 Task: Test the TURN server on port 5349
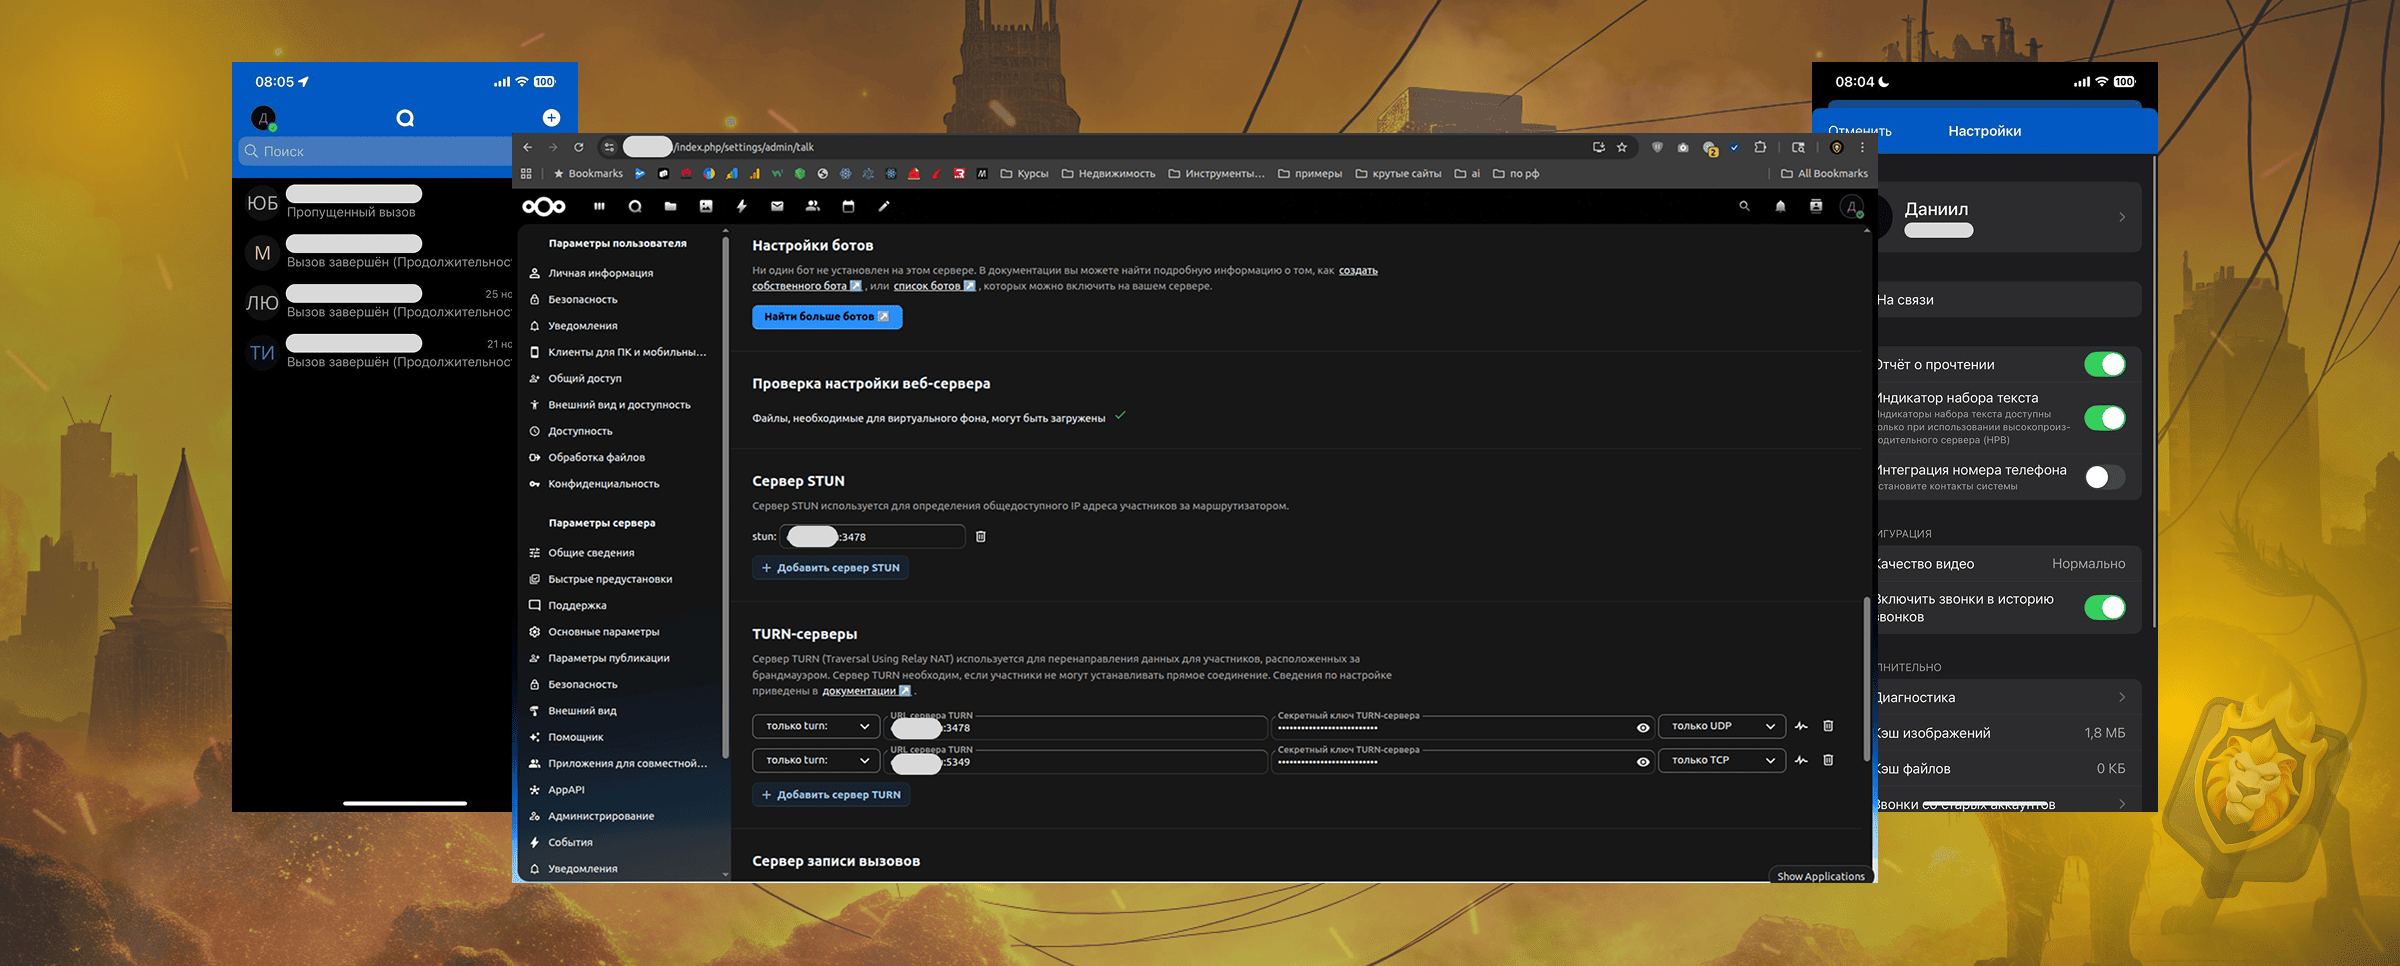point(1801,761)
